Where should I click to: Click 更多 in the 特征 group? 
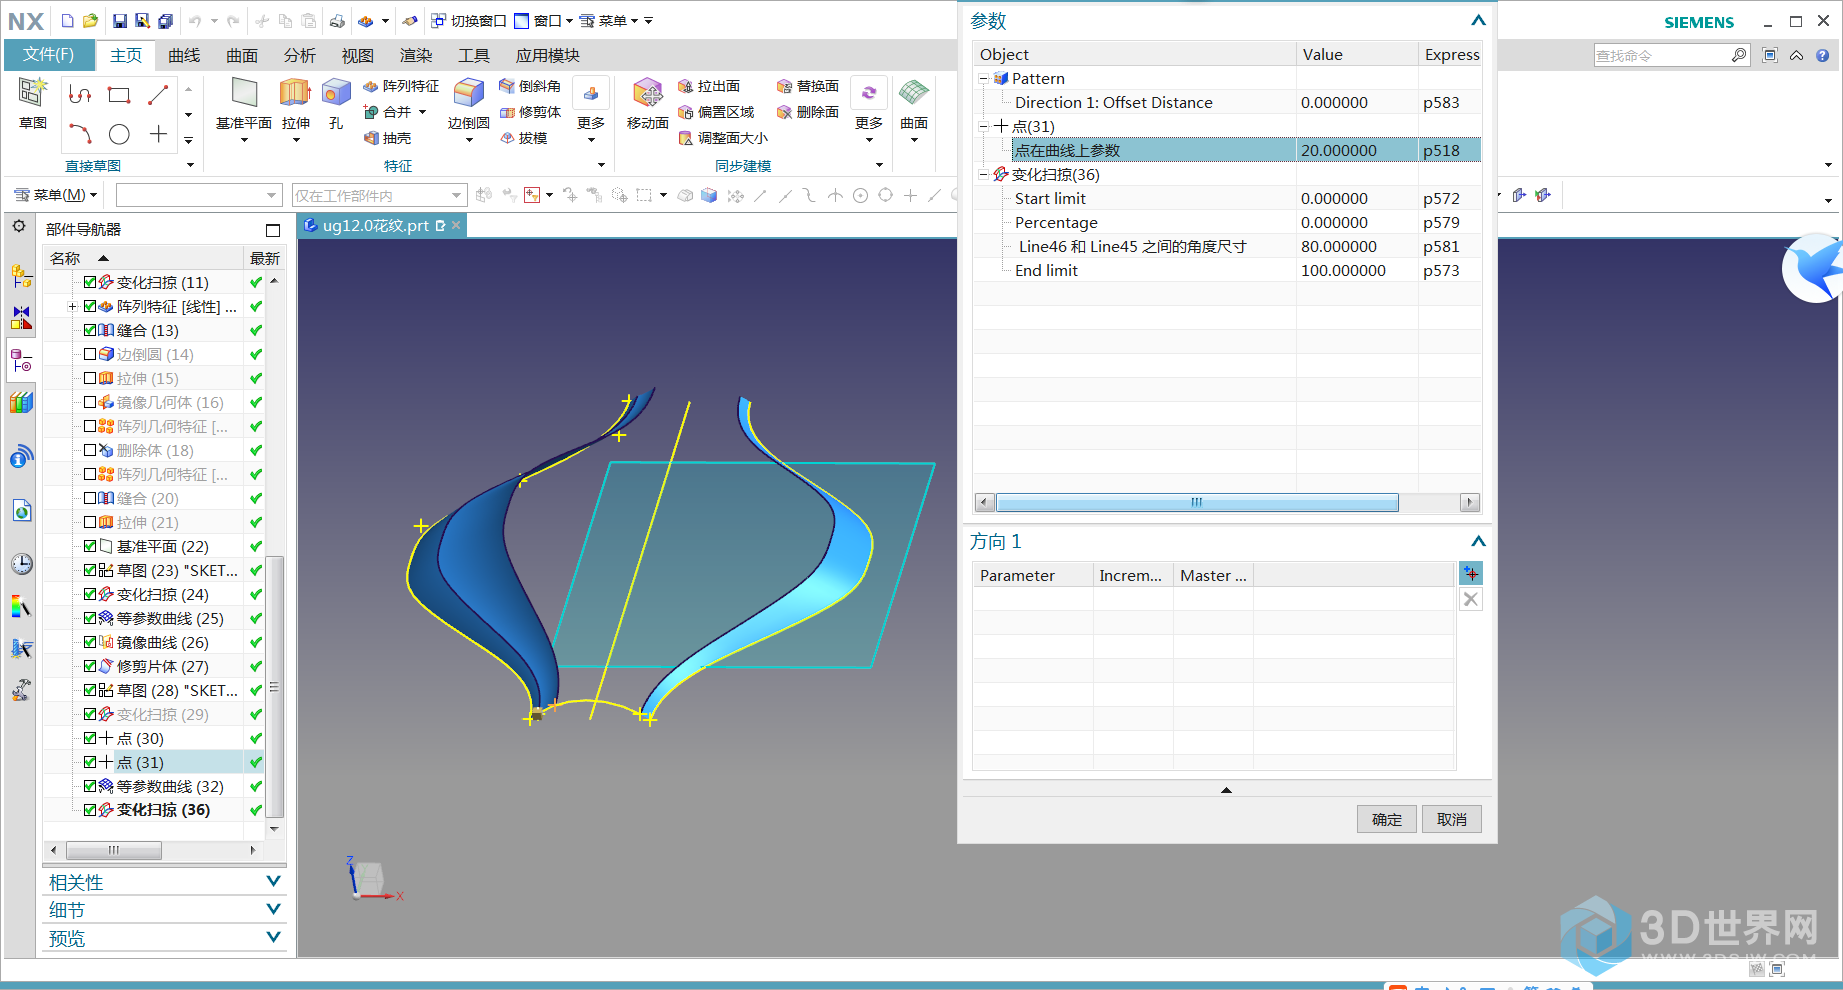[x=591, y=110]
